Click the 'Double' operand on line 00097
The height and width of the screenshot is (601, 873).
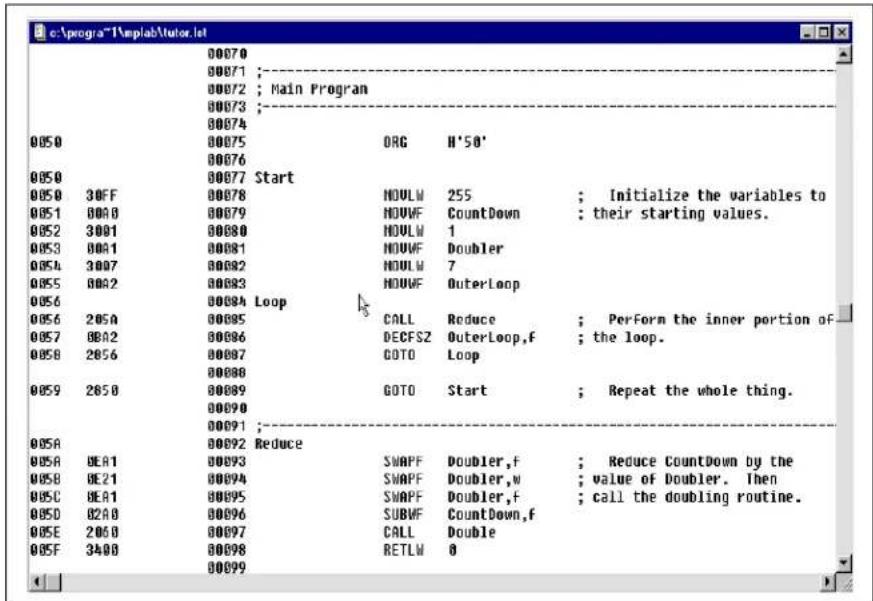click(471, 532)
